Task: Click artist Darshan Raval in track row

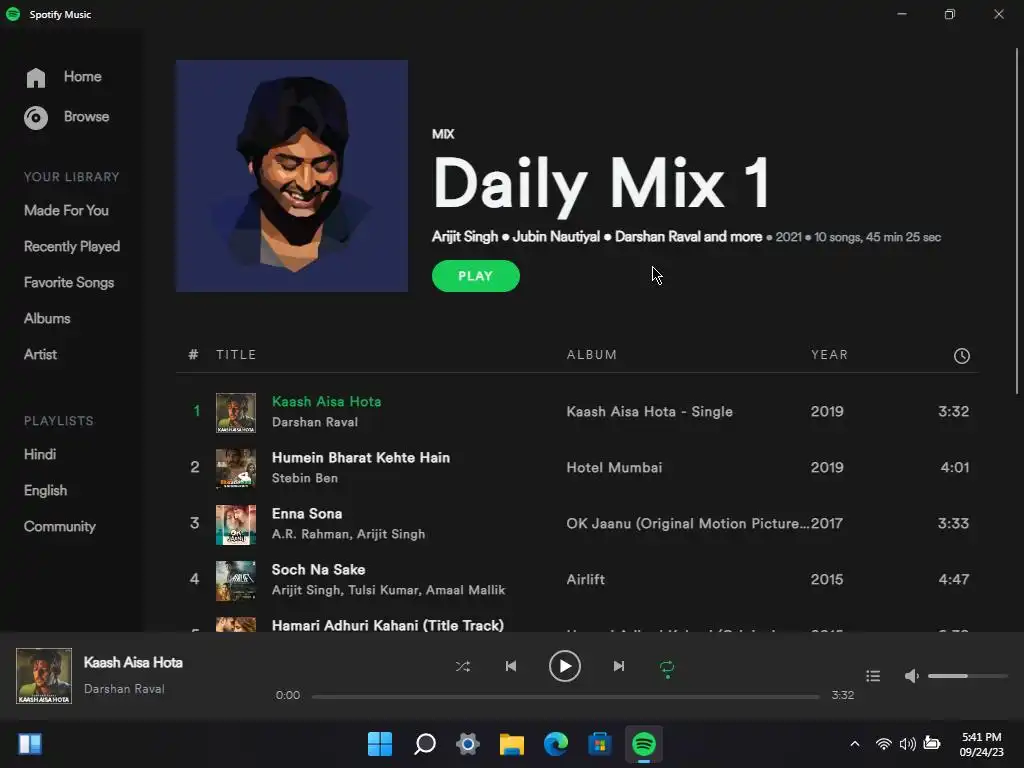Action: tap(315, 422)
